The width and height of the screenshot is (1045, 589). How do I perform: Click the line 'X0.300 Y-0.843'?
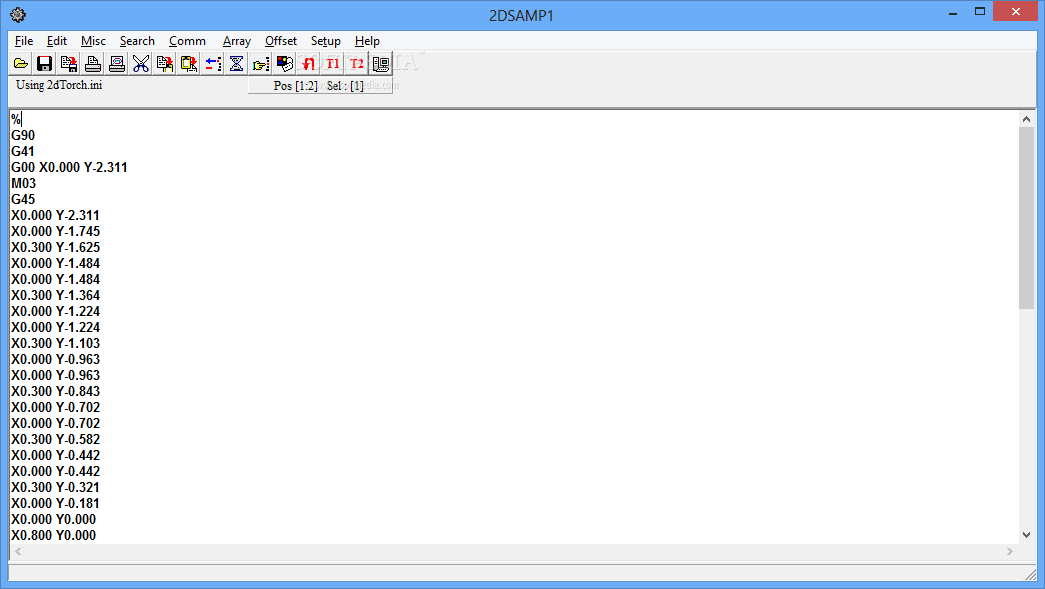[x=55, y=391]
